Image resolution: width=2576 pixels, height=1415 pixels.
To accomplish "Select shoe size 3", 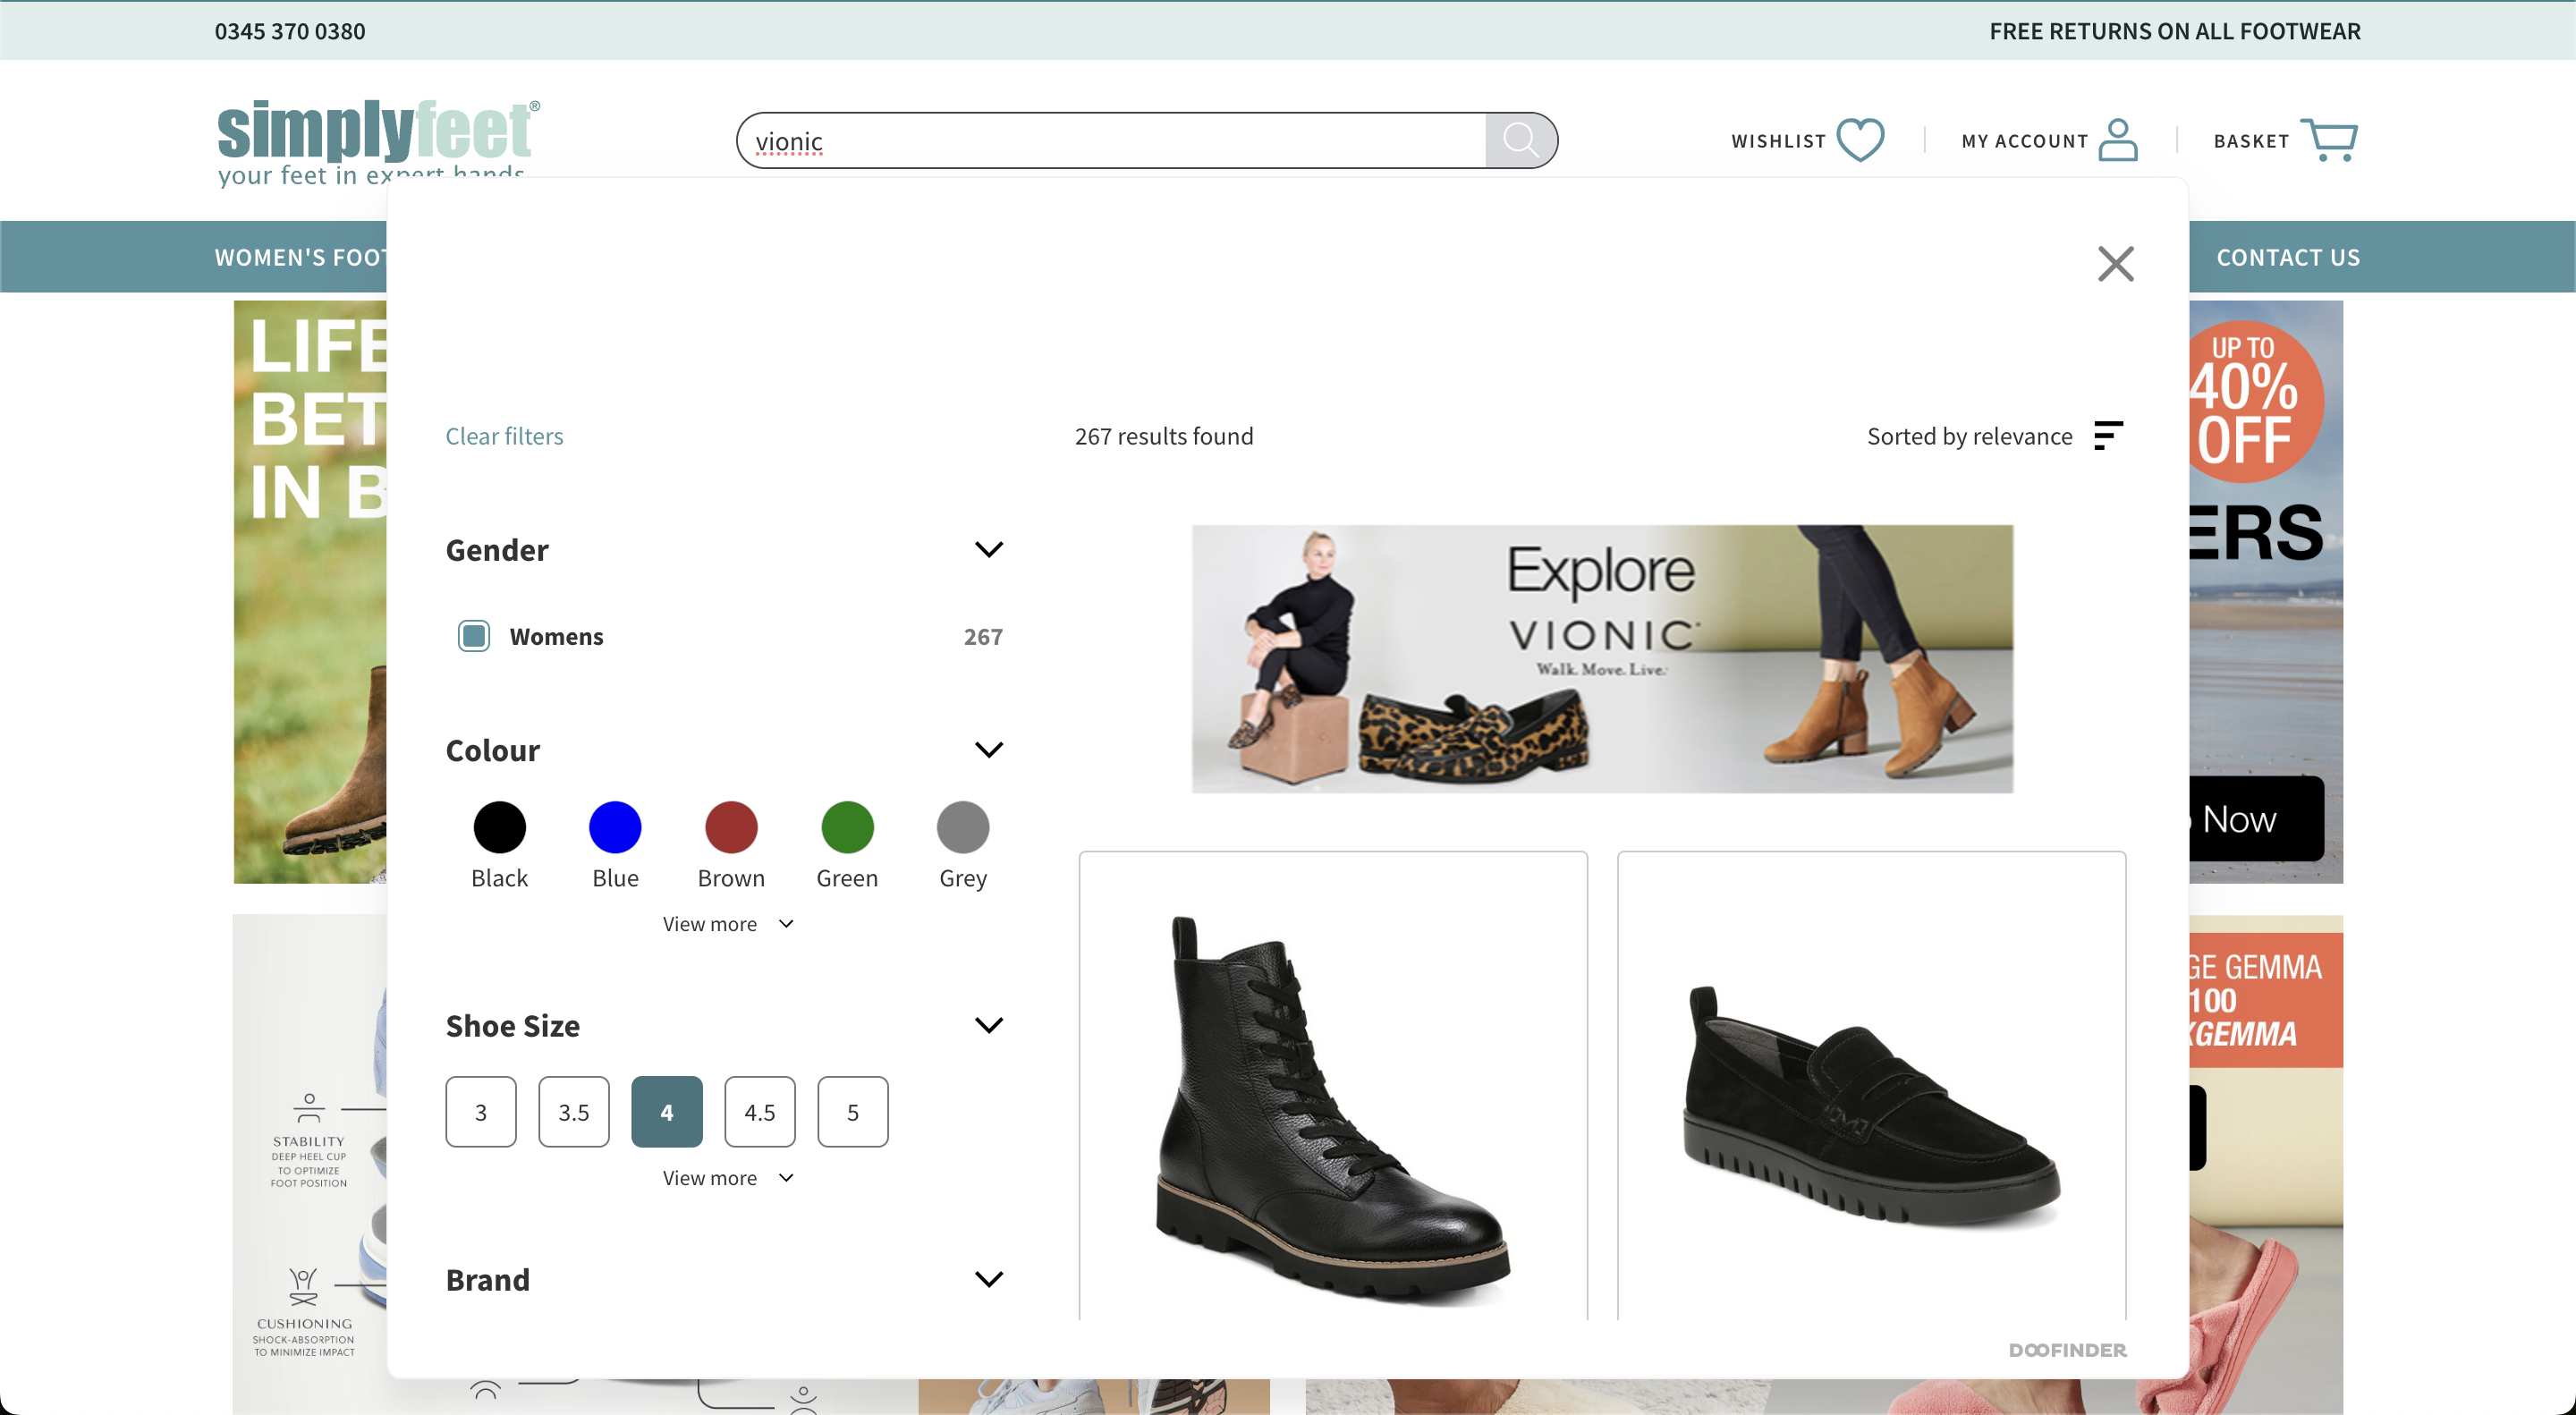I will pos(481,1111).
